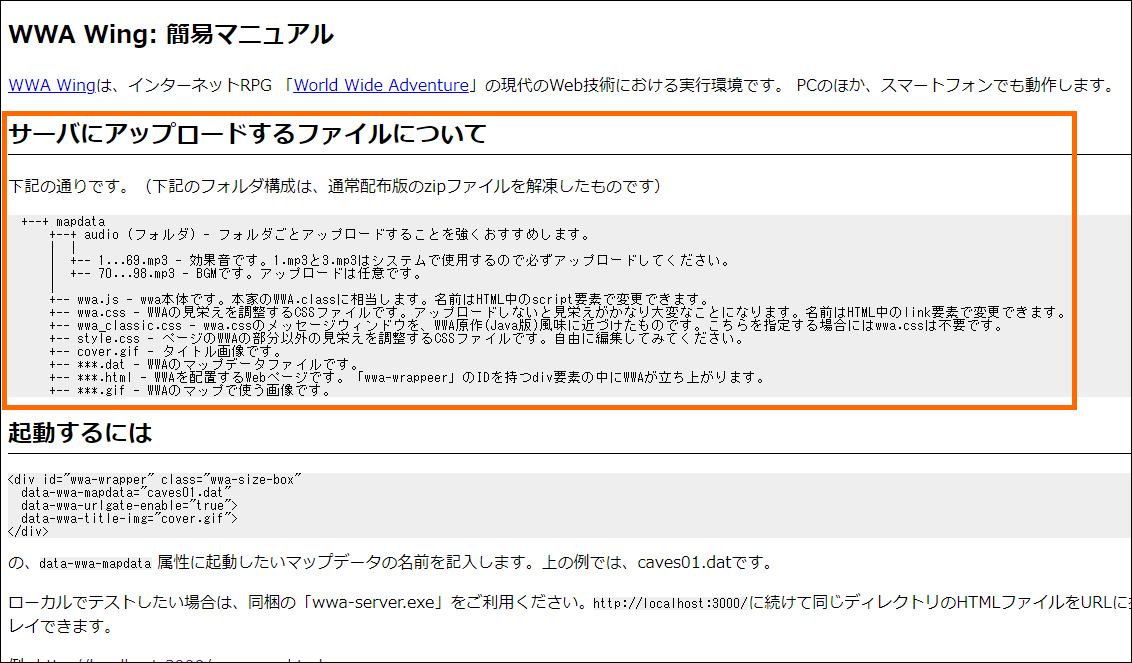
Task: Click the heading '起動するには'
Action: pyautogui.click(x=80, y=433)
